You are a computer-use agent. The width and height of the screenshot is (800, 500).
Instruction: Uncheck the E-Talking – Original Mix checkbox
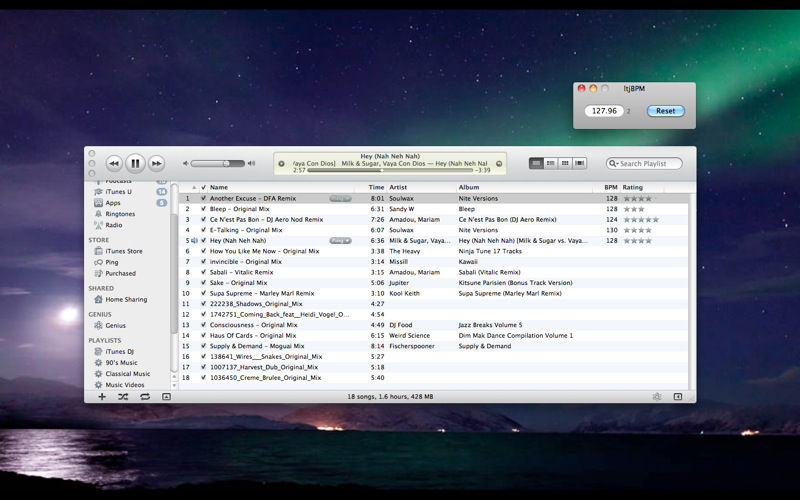[x=204, y=230]
